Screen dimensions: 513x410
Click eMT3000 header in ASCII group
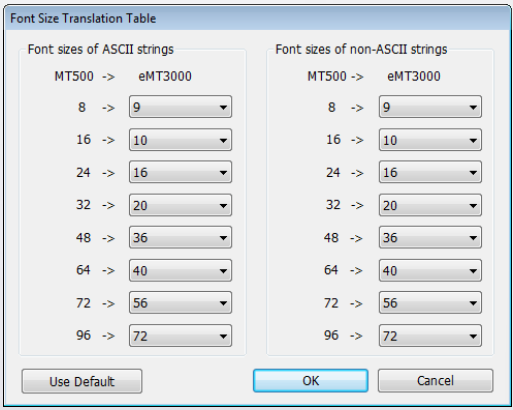(165, 76)
